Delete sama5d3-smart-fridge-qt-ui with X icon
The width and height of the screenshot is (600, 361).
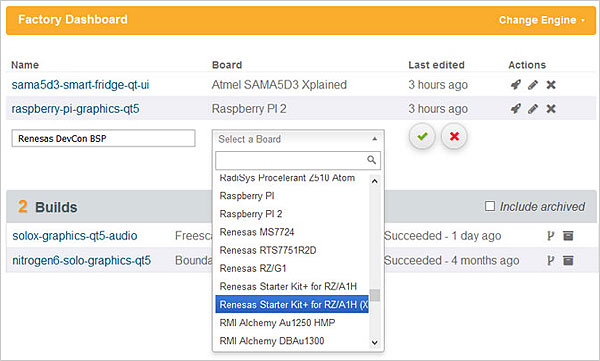pyautogui.click(x=551, y=85)
